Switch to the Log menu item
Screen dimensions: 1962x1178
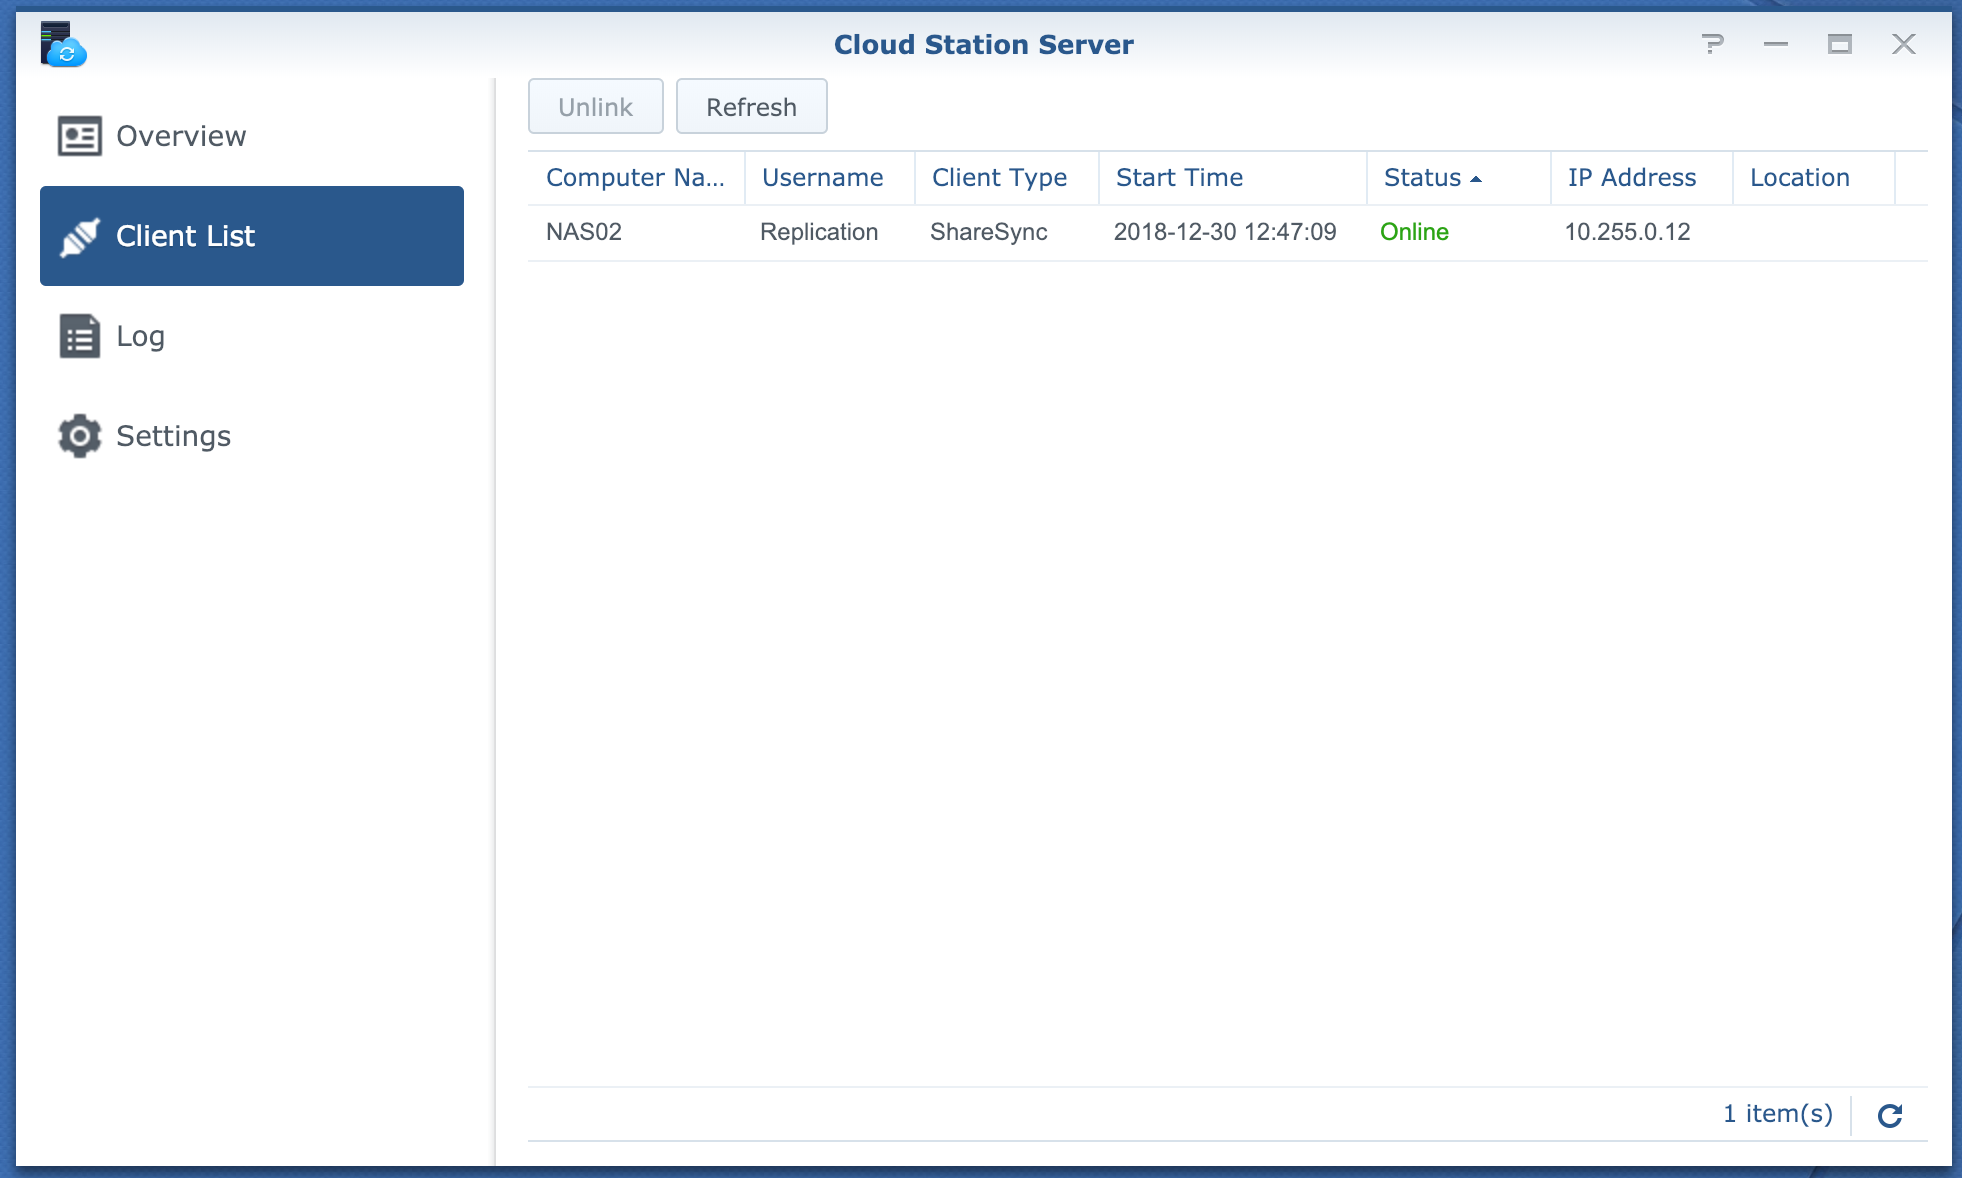pyautogui.click(x=252, y=336)
